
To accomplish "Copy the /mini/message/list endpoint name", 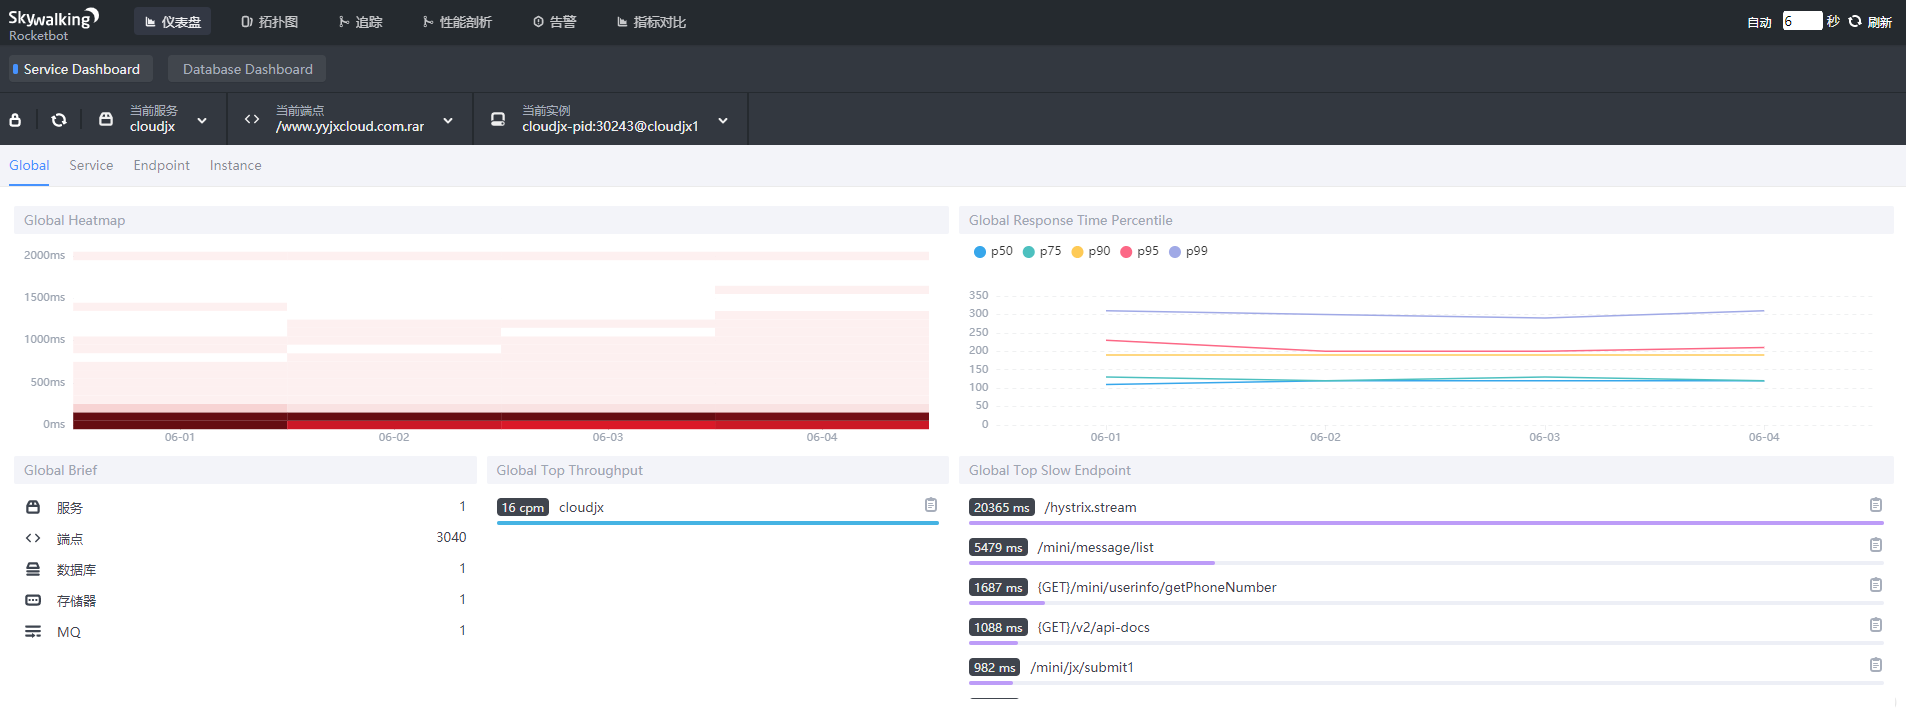I will 1875,546.
